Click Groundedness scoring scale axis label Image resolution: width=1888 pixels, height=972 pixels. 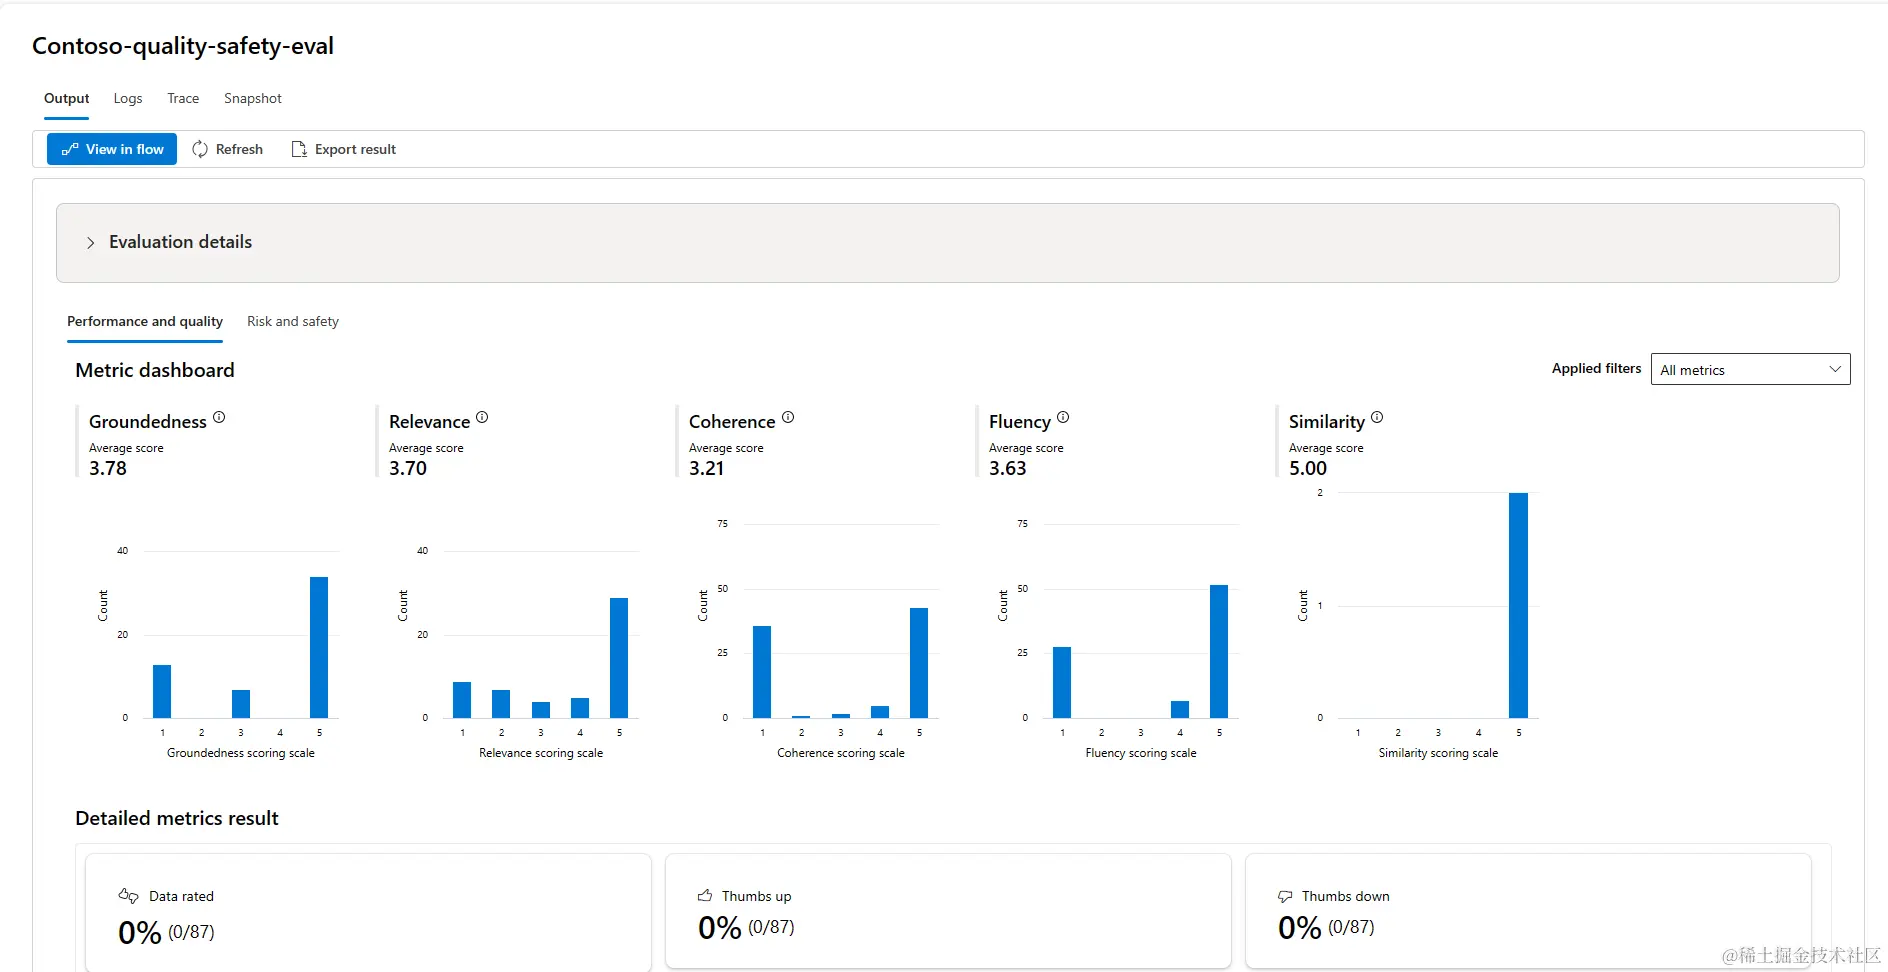(x=241, y=753)
